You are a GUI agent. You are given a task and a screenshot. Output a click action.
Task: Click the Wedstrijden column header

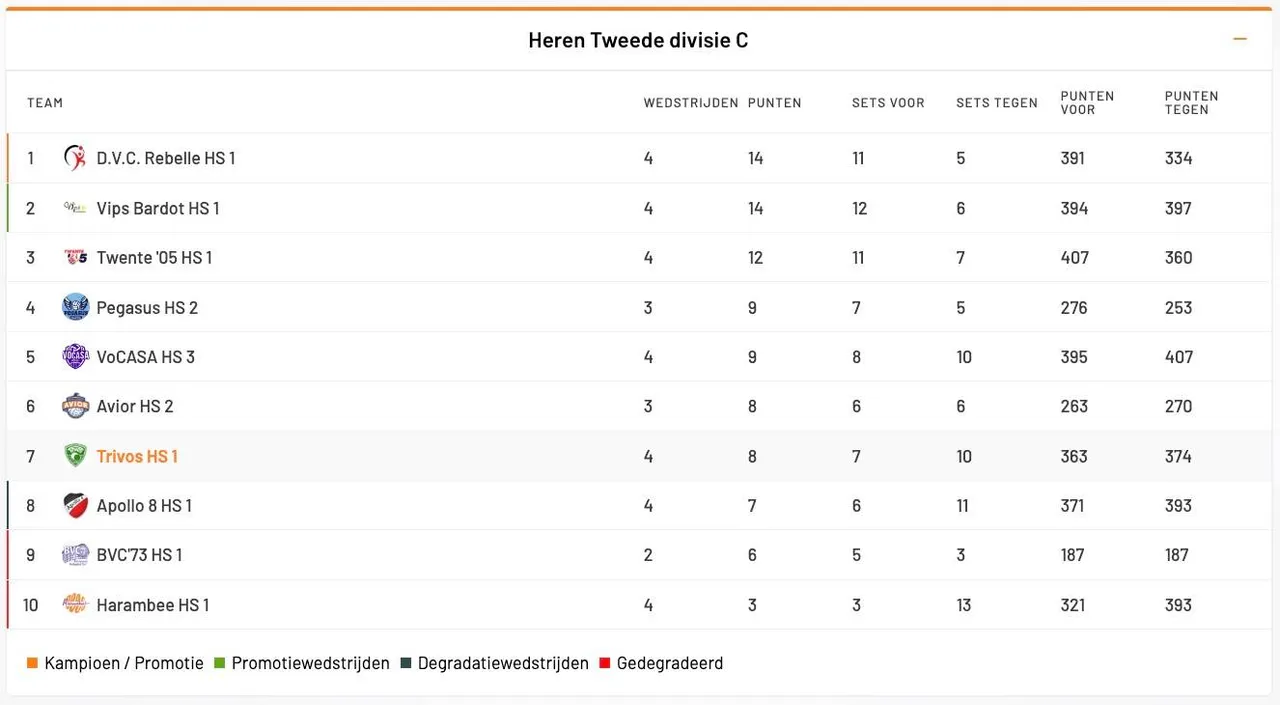tap(691, 103)
